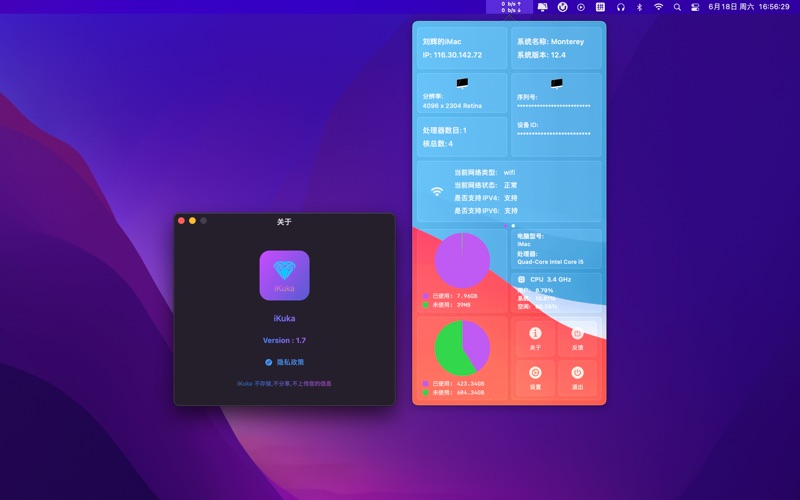Viewport: 800px width, 500px height.
Task: Click the CPU chip icon beside 3.4 GHz
Action: click(521, 280)
